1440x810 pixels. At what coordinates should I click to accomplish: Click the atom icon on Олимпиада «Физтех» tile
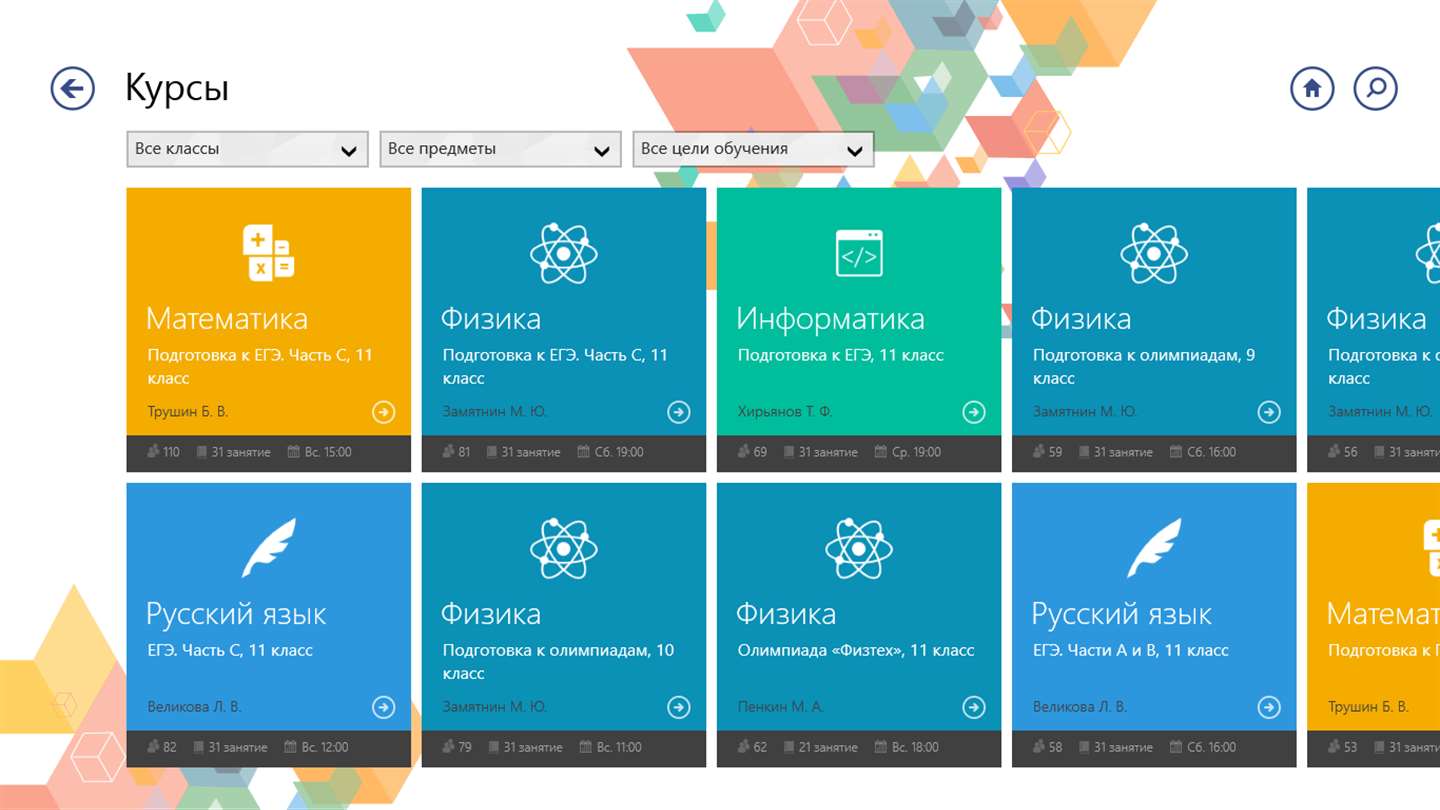point(859,548)
